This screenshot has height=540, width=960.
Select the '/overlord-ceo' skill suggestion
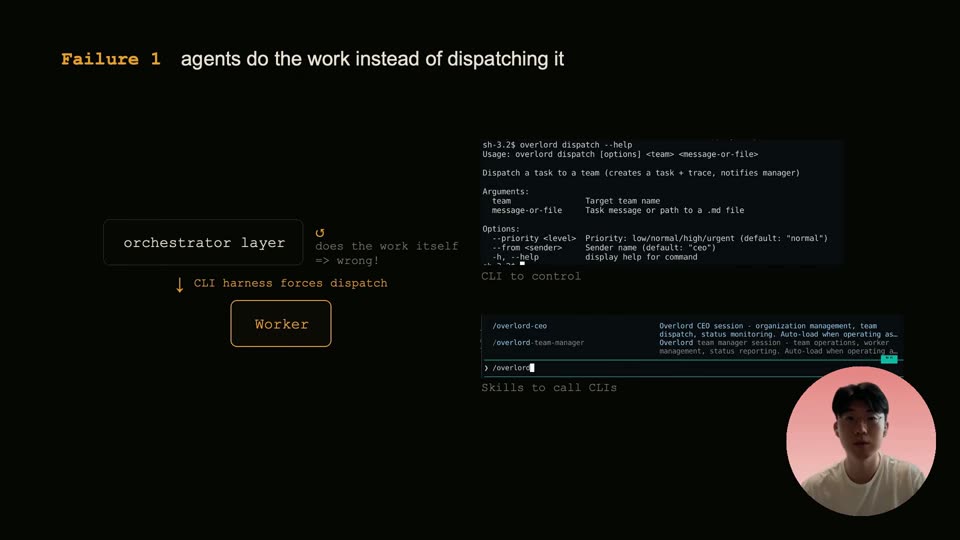(520, 326)
